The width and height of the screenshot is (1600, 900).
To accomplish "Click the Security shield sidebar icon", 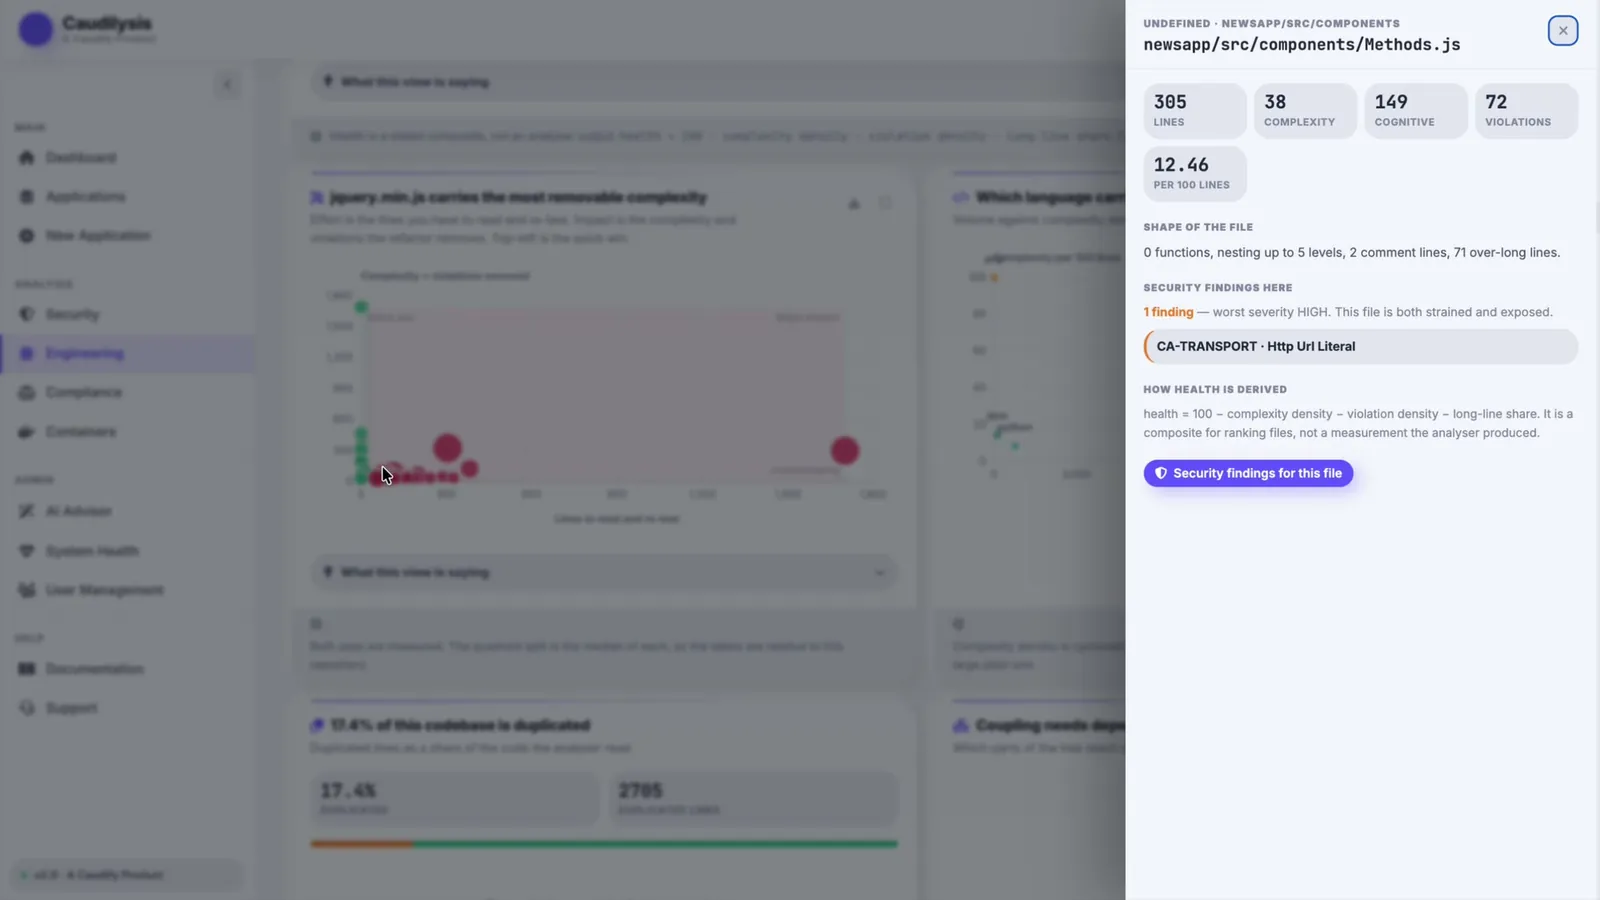I will (27, 314).
